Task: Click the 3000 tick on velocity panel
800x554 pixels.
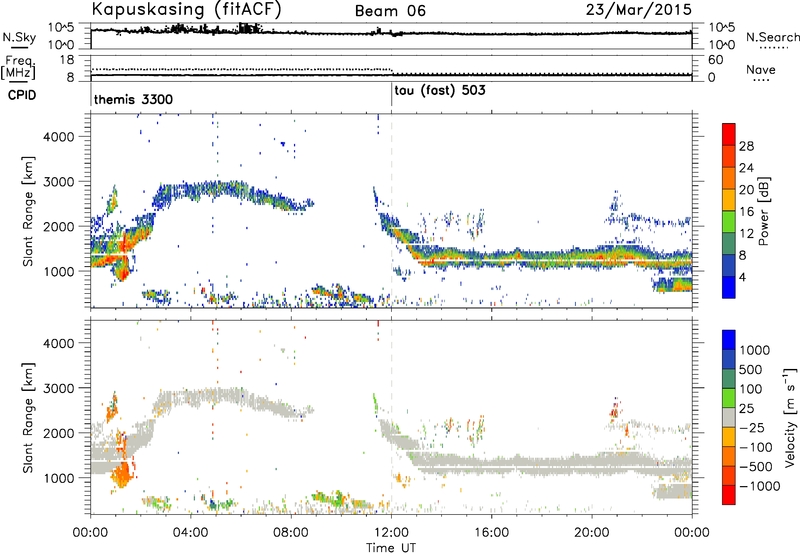Action: 58,388
